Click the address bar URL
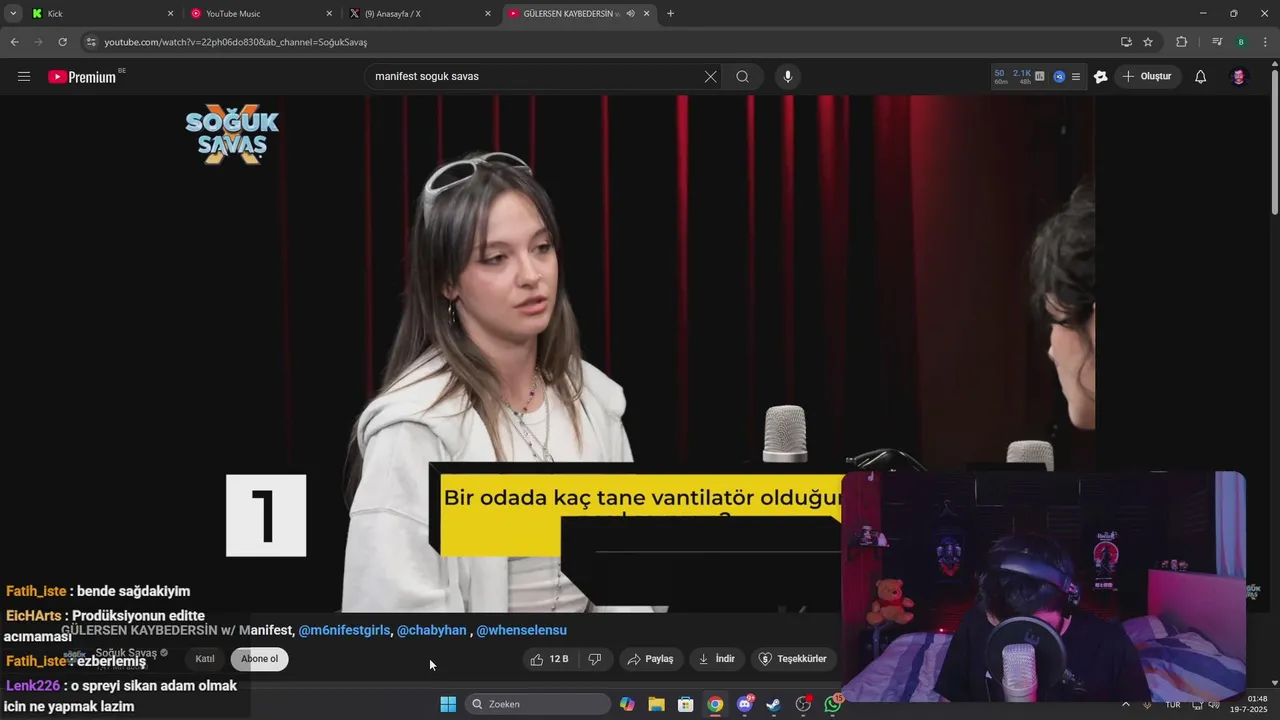1280x720 pixels. tap(236, 42)
